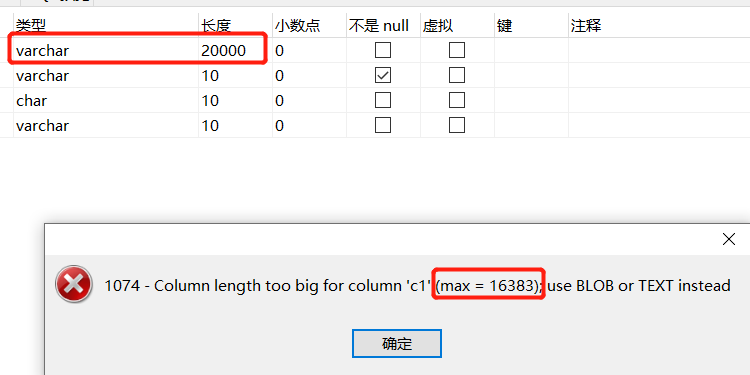Screen dimensions: 750x375
Task: Enable 虚拟 checkbox in the second row
Action: click(x=457, y=75)
